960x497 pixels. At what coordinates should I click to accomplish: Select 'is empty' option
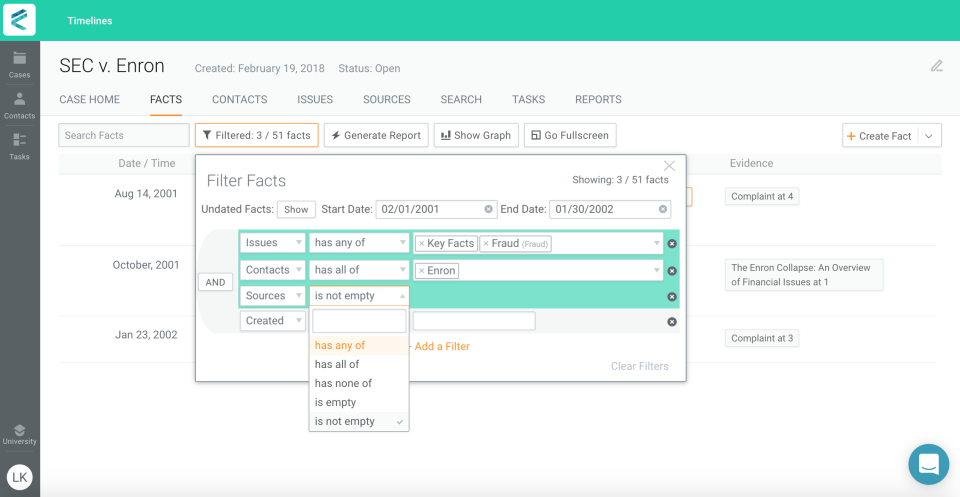click(x=359, y=402)
